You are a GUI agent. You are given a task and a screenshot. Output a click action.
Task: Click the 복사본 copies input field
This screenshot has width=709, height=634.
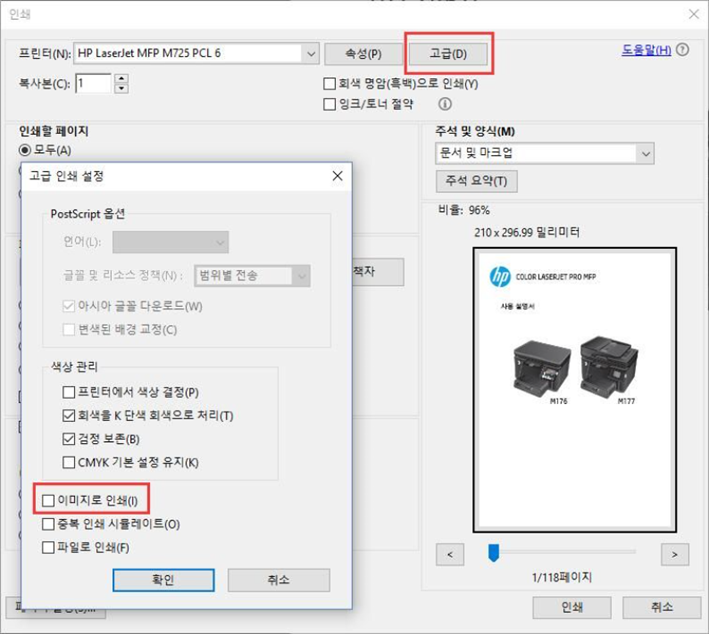(x=93, y=84)
